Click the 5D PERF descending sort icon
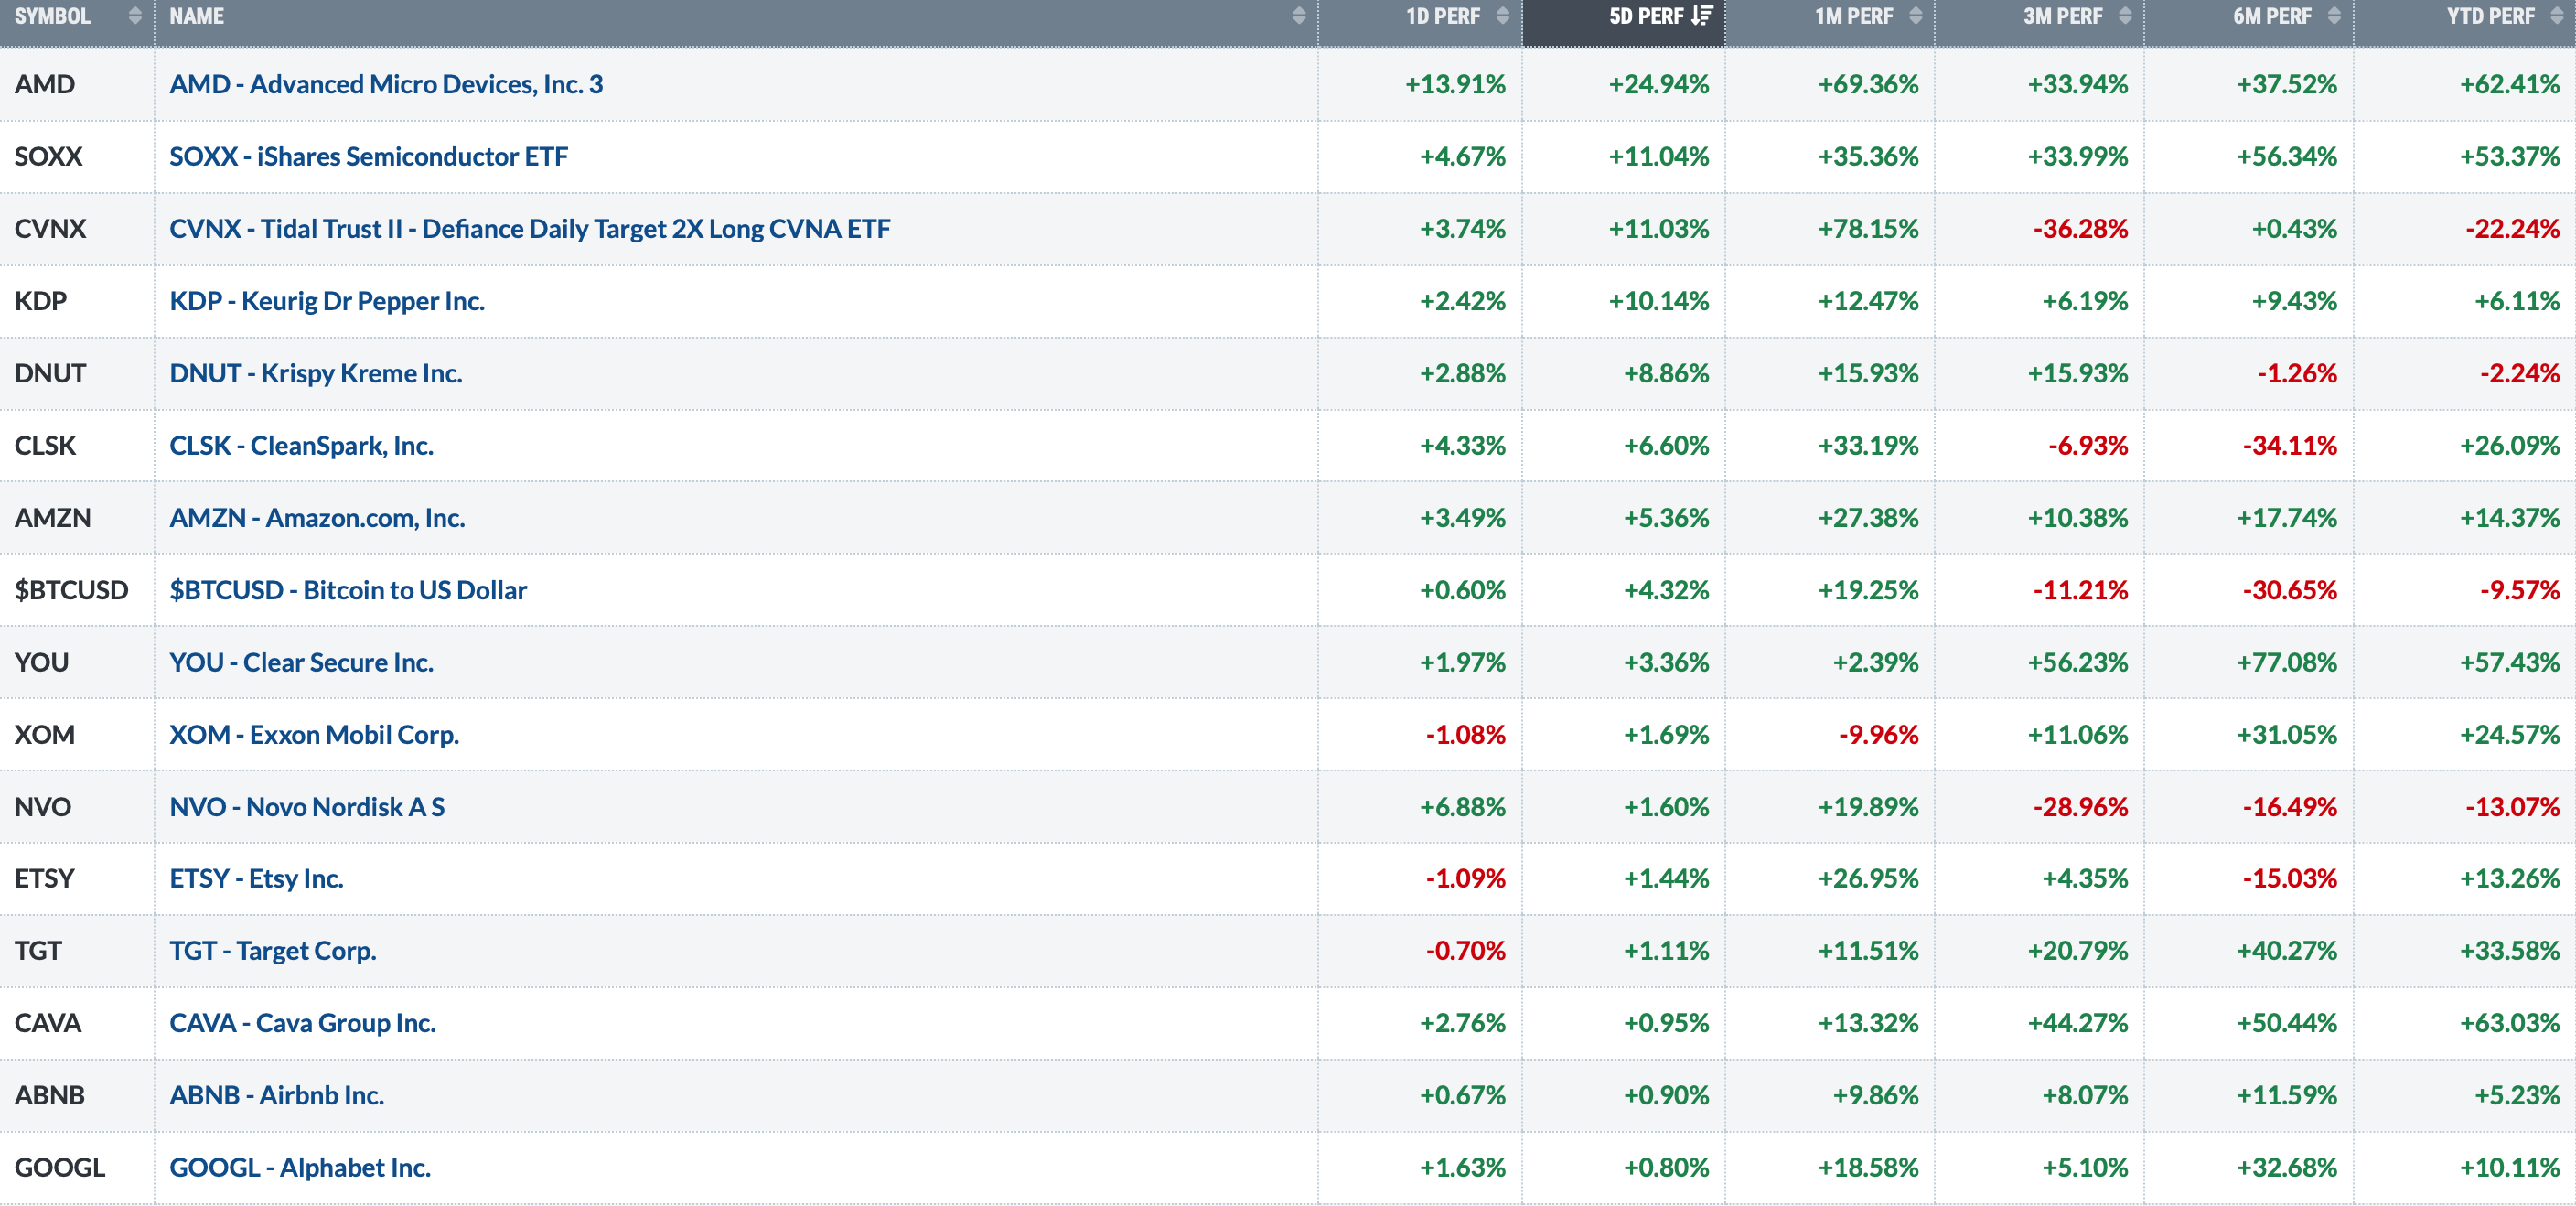This screenshot has width=2576, height=1206. [1702, 16]
